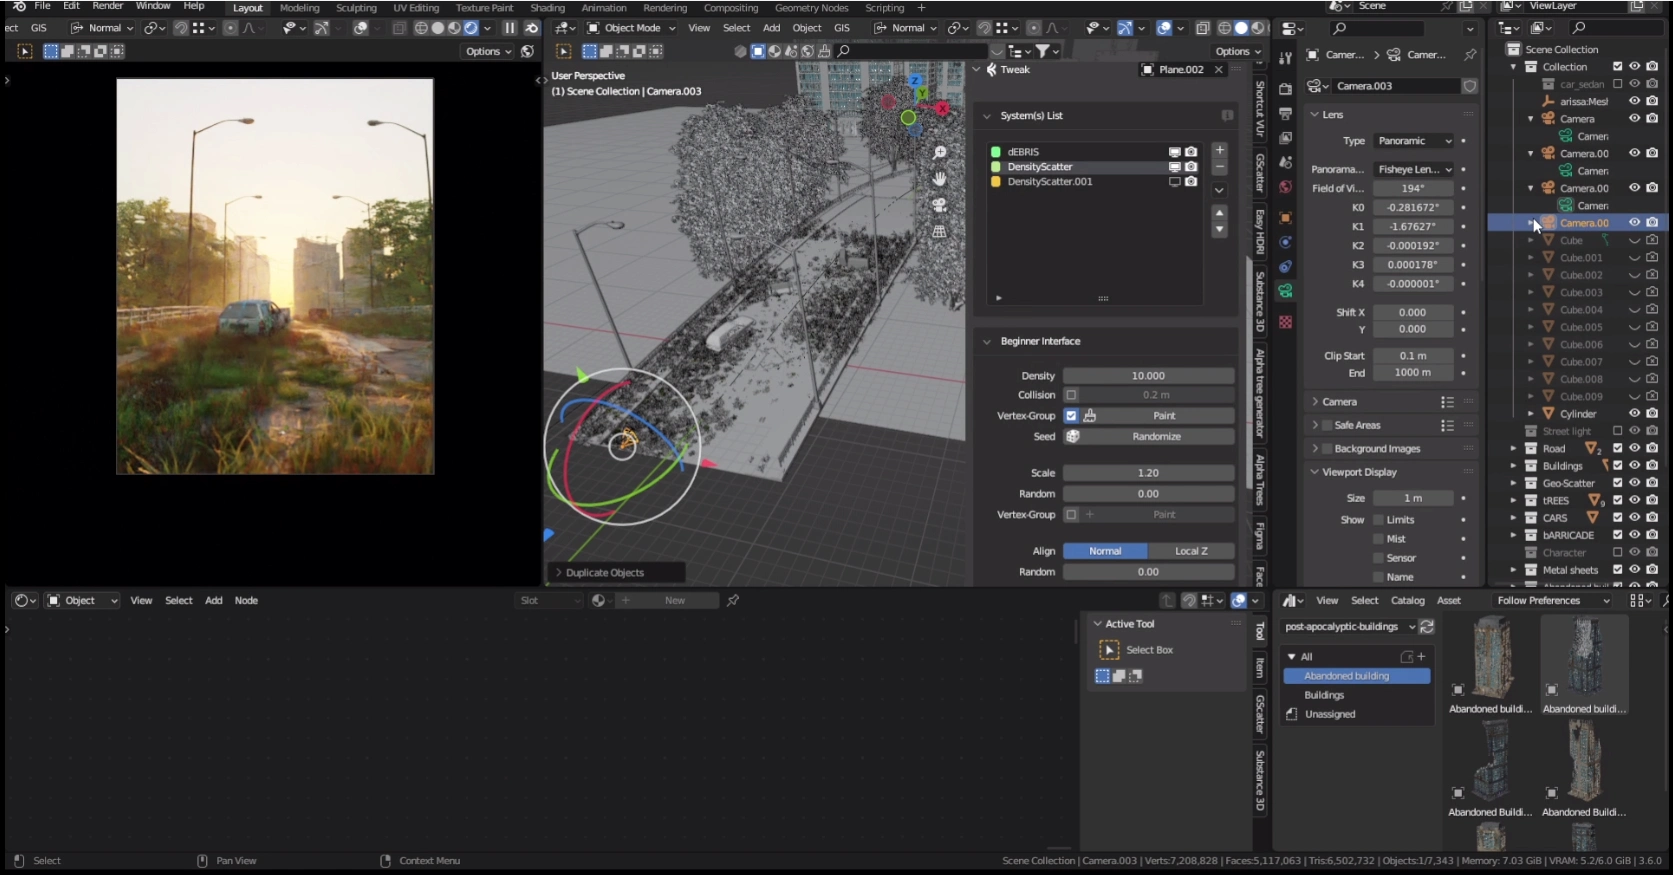
Task: Enable the Collision checkbox
Action: tap(1071, 395)
